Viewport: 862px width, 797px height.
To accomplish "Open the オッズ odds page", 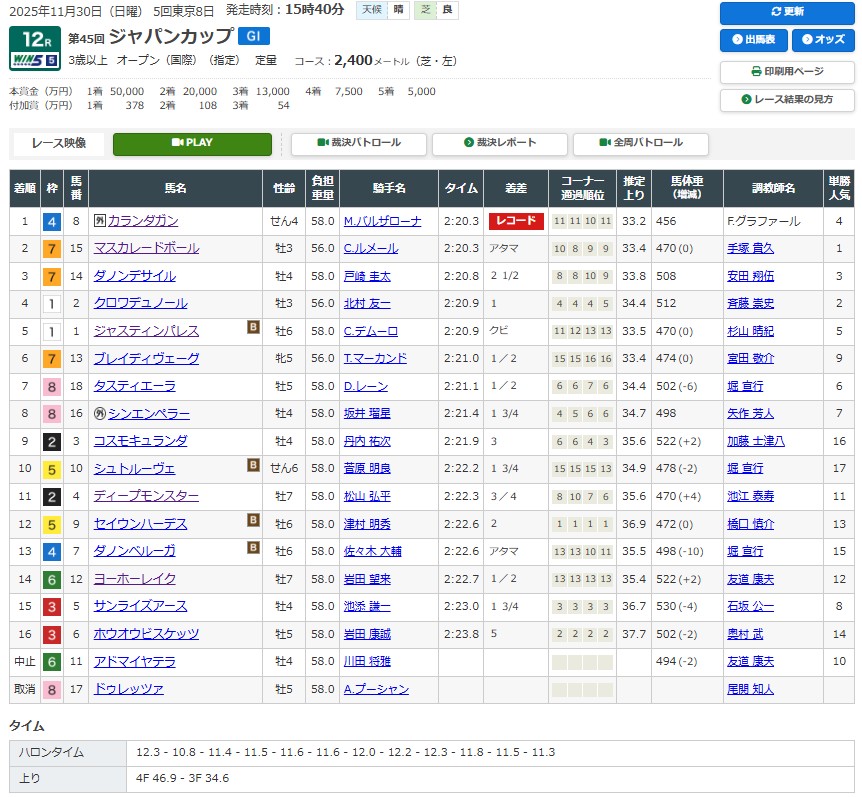I will (823, 40).
